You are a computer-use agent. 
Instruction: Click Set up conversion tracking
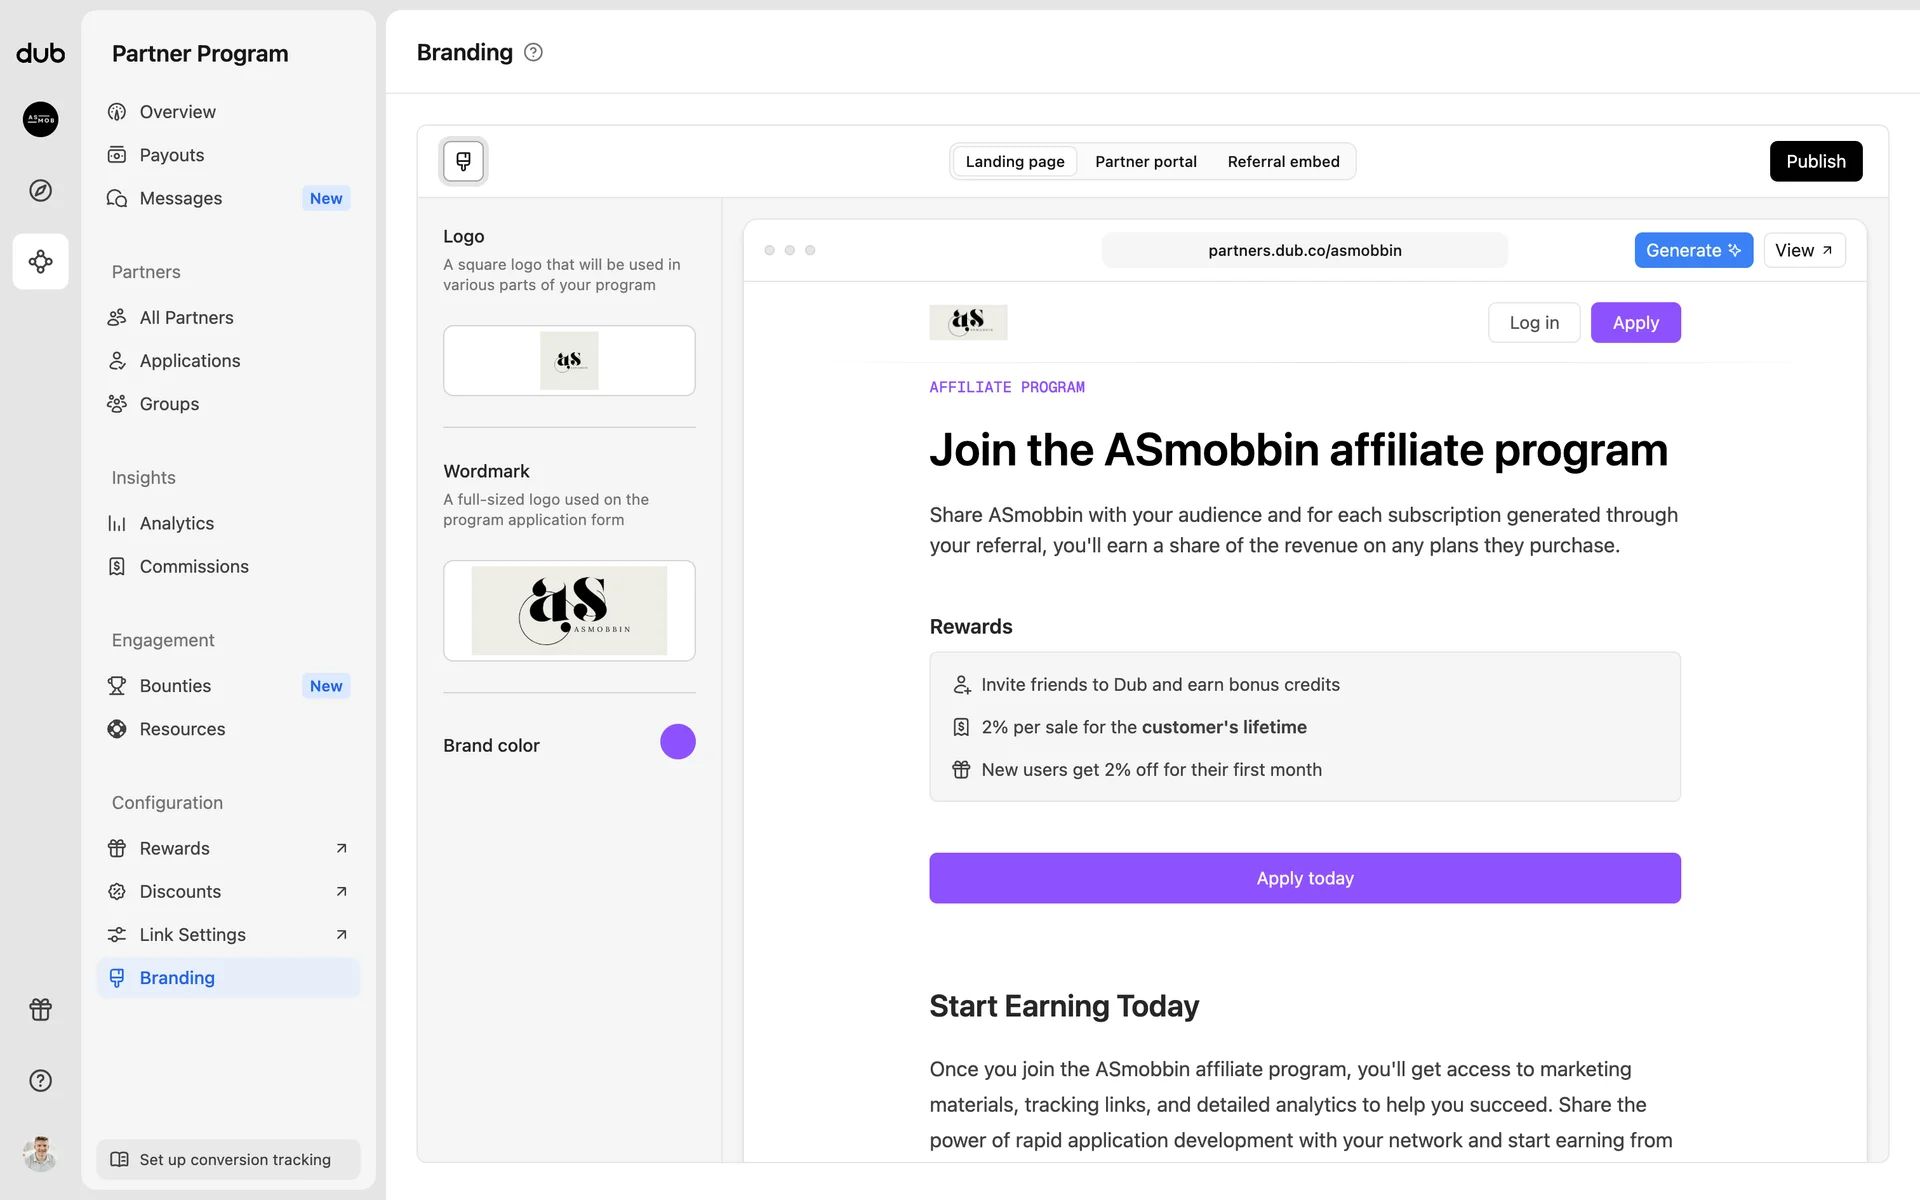click(228, 1159)
